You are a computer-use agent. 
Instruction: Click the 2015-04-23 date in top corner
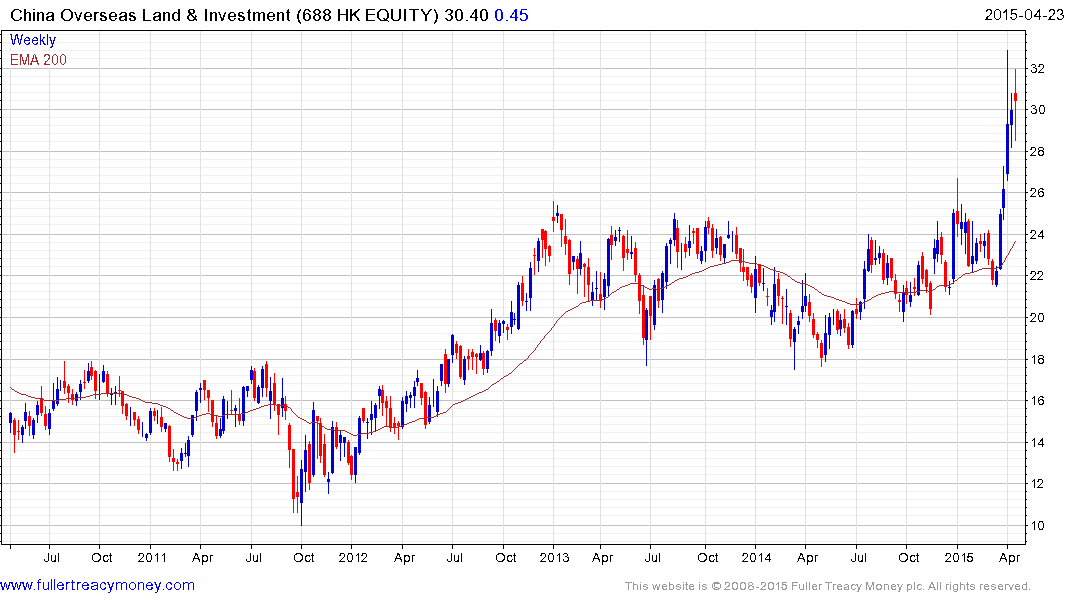click(1023, 15)
